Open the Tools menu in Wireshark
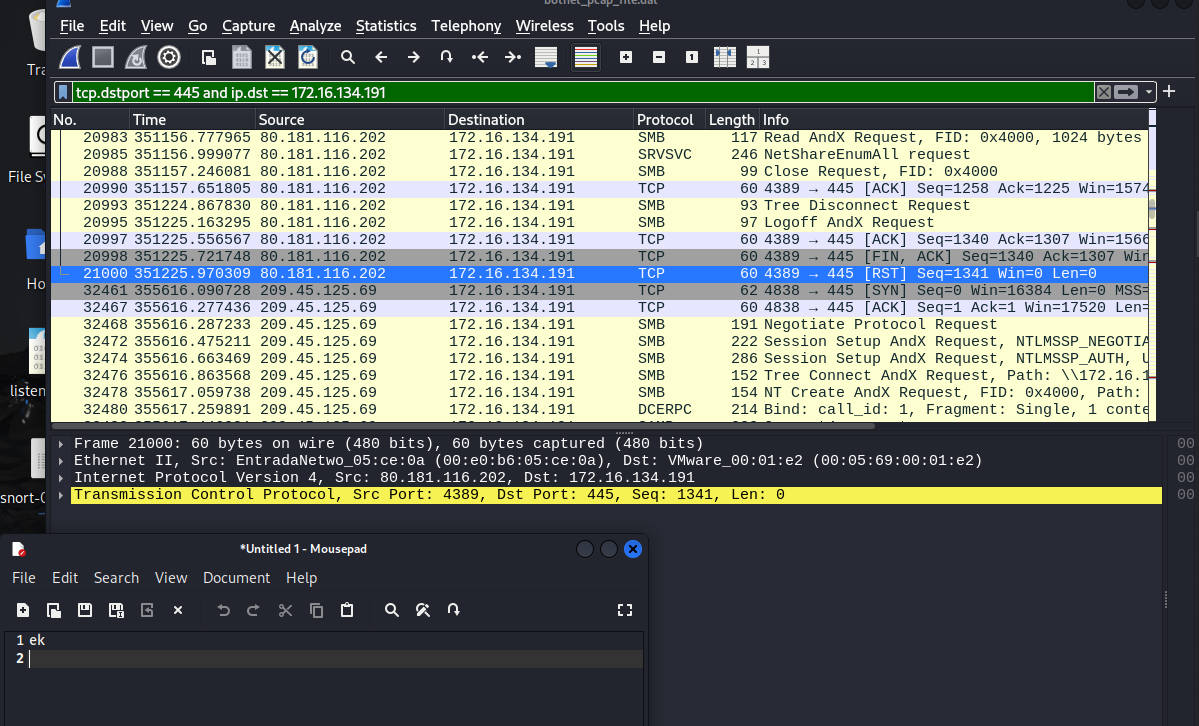1199x726 pixels. point(606,26)
